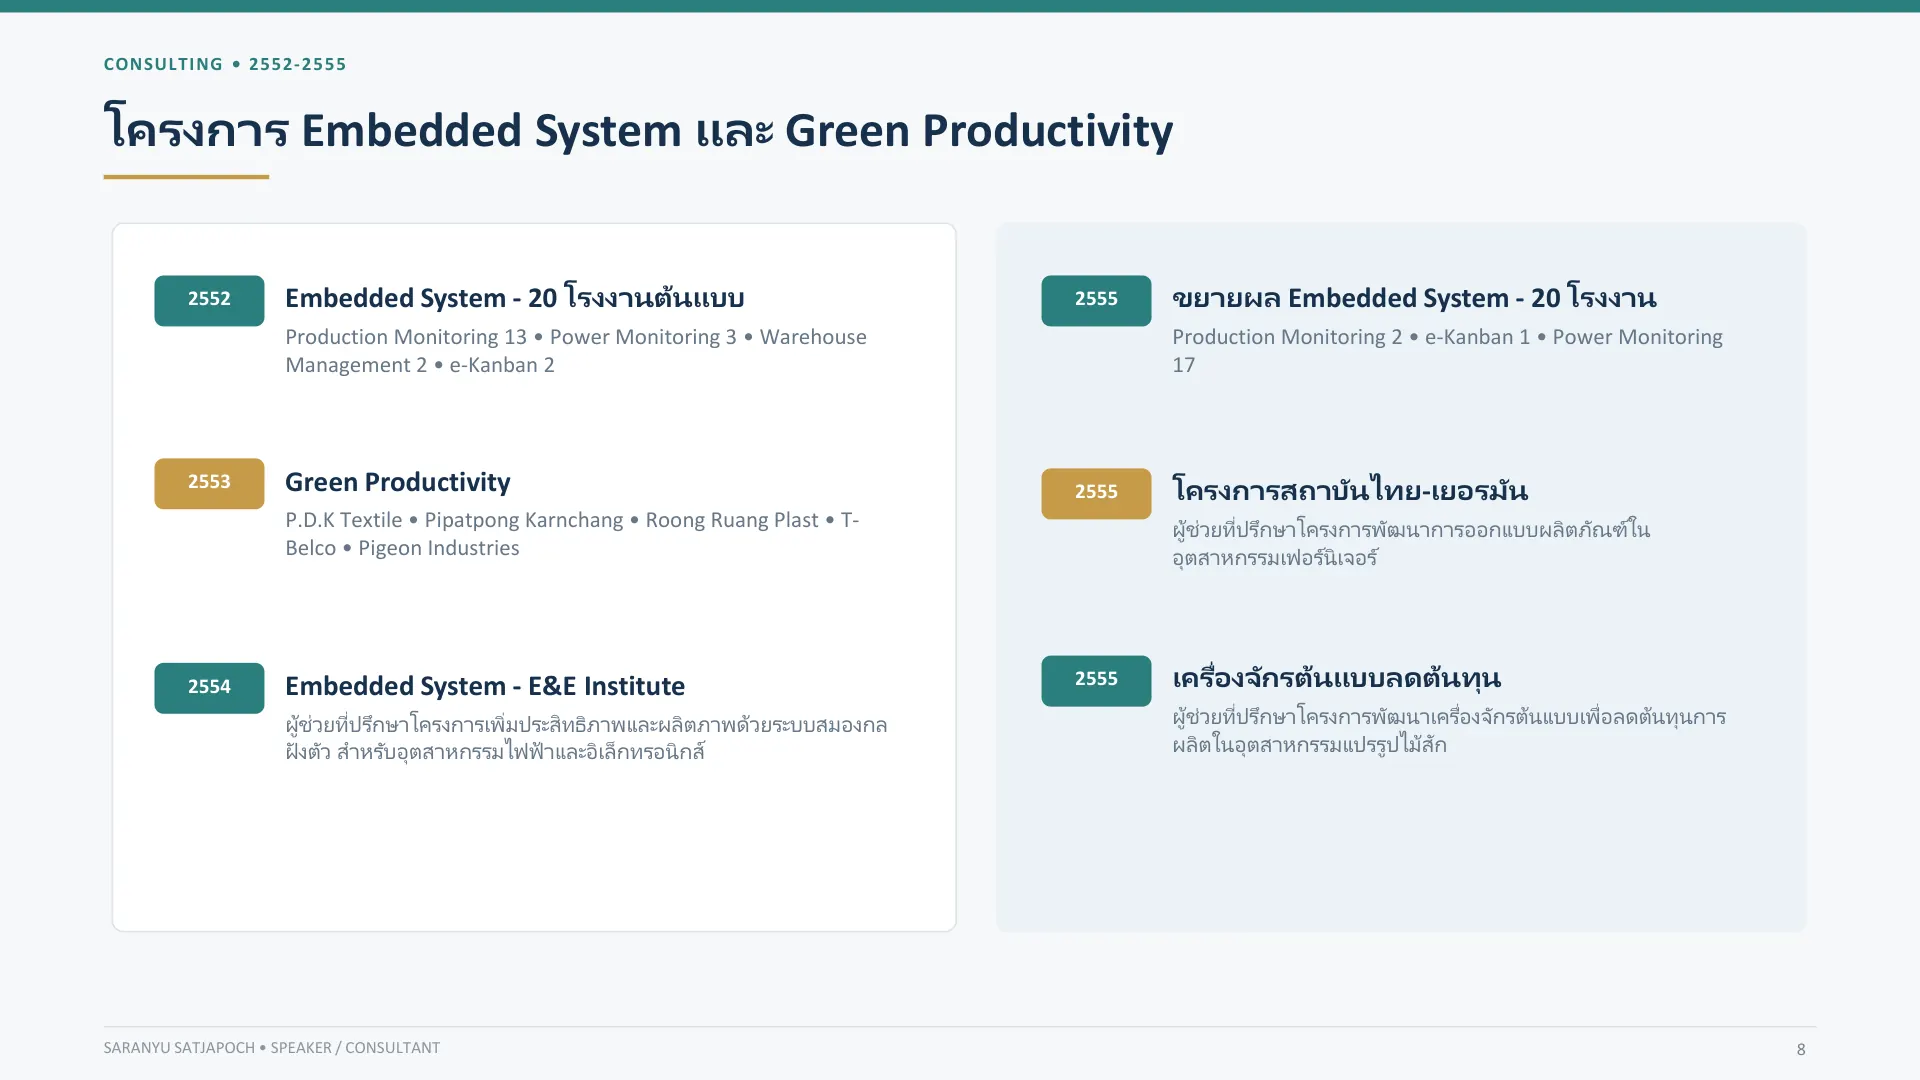
Task: Click footer SARANYU SATJAPOCH • SPEAKER / CONSULTANT
Action: [271, 1048]
